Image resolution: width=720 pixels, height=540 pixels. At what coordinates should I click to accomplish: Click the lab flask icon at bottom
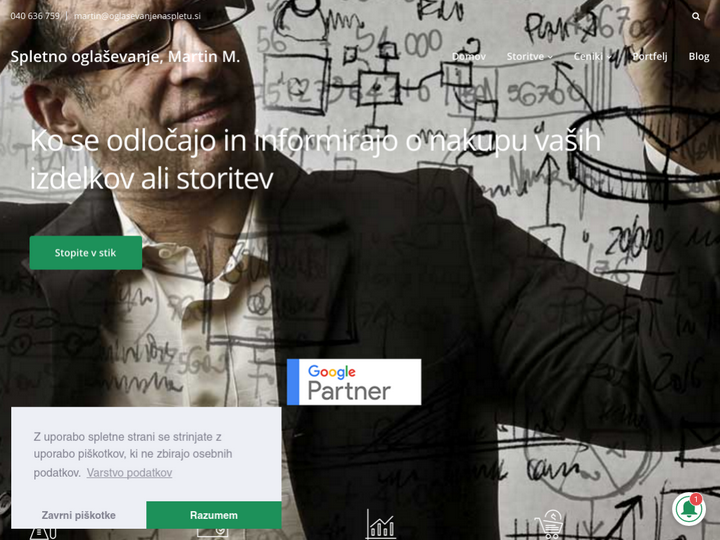pos(43,534)
